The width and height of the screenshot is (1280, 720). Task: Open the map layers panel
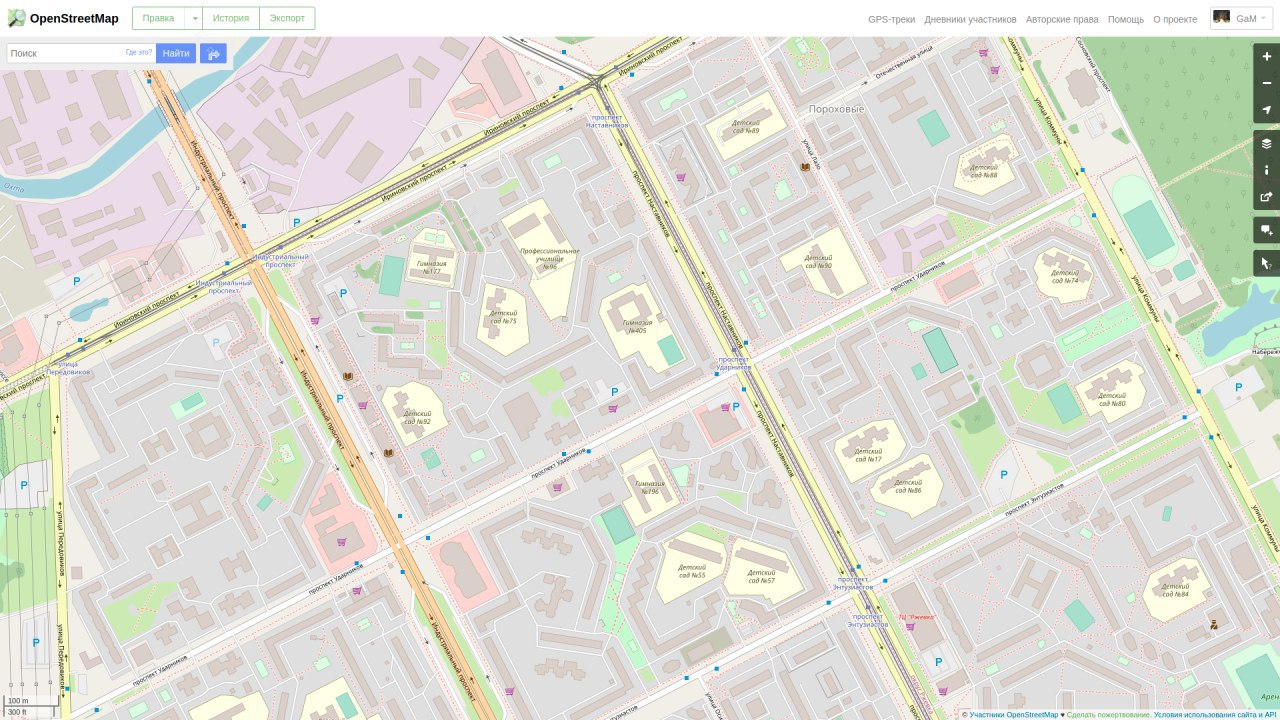click(1266, 143)
